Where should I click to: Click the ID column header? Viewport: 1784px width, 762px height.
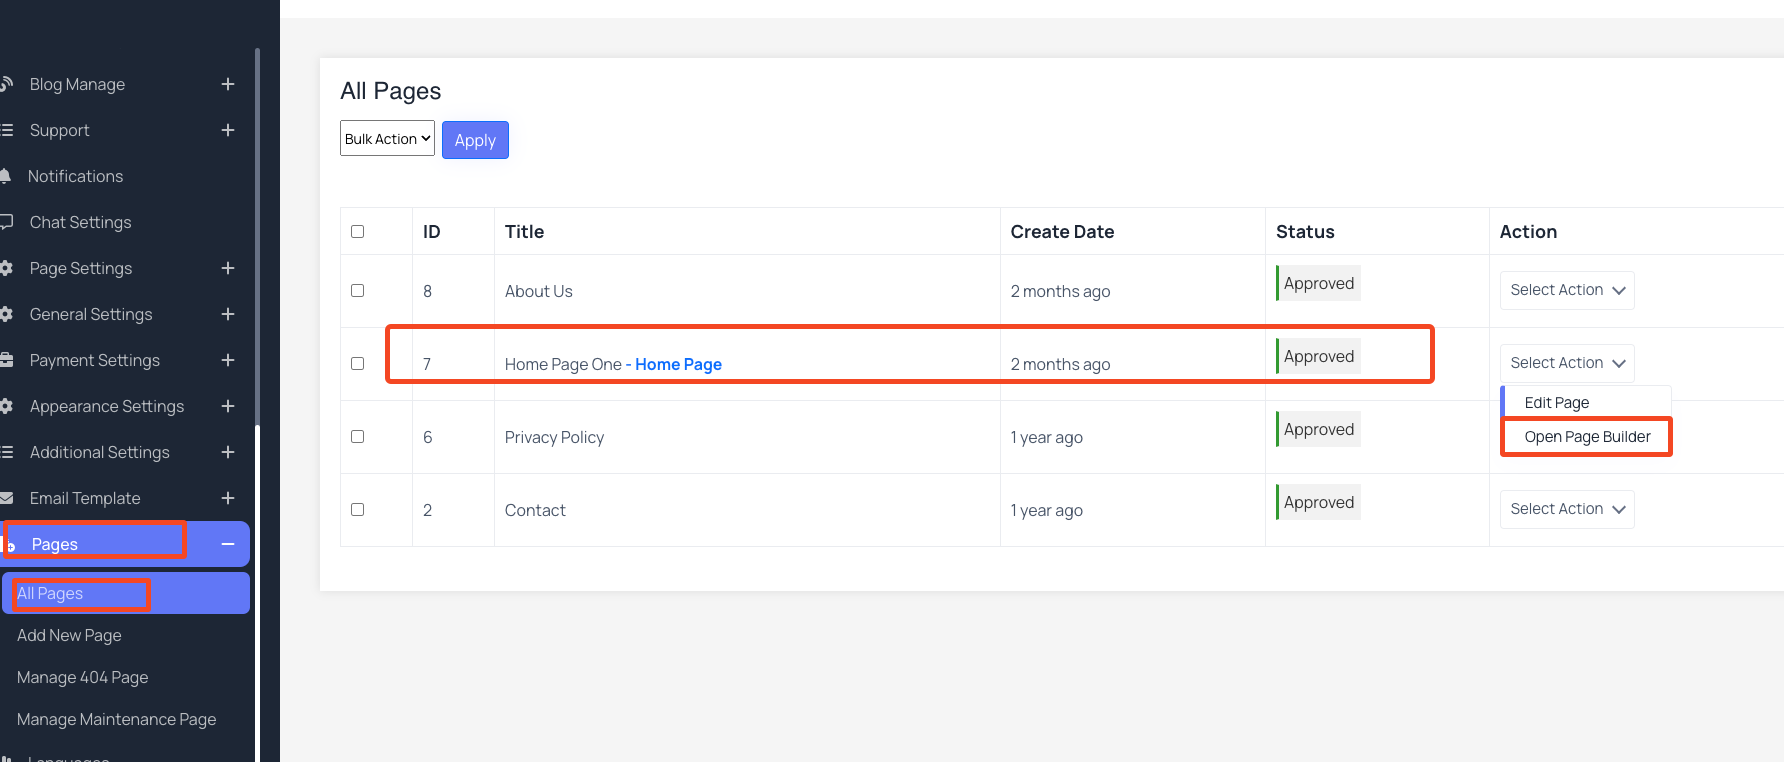coord(431,231)
